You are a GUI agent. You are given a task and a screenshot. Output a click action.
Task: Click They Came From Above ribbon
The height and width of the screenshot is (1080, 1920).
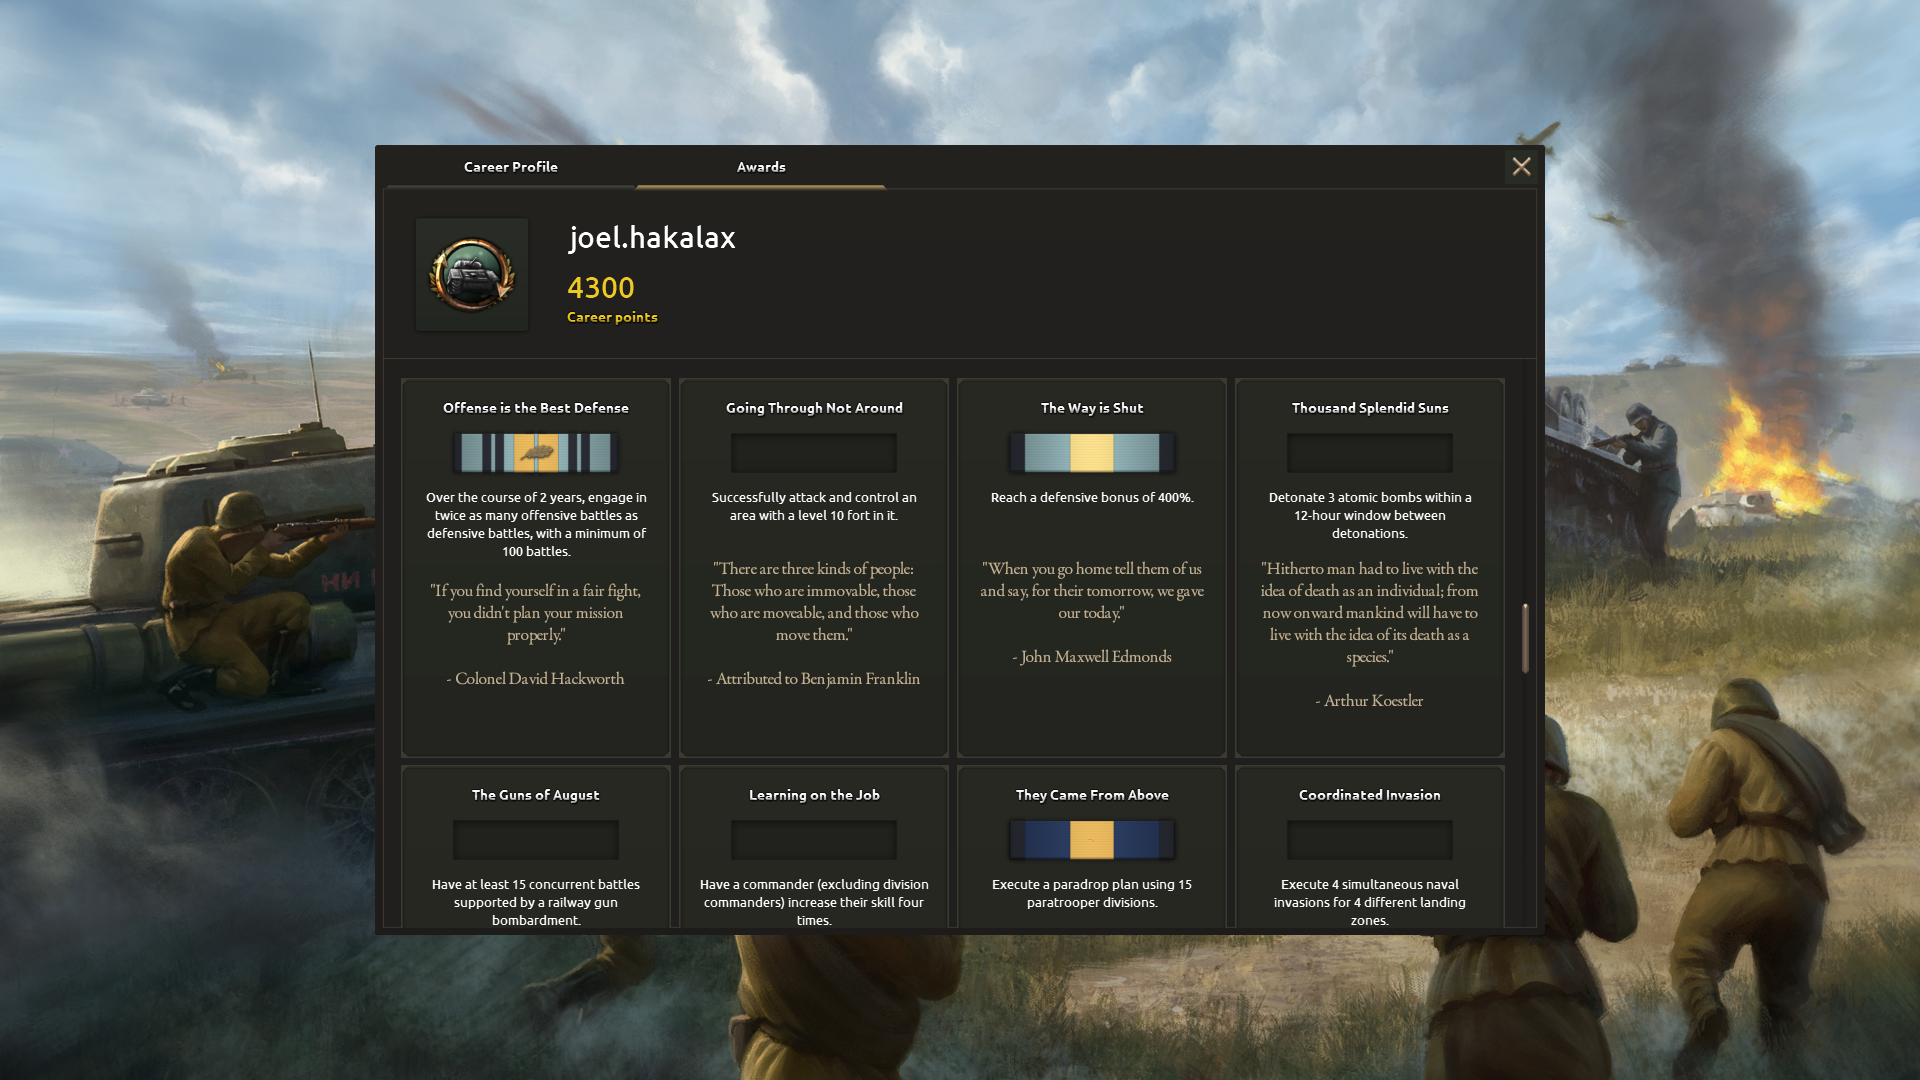tap(1092, 840)
